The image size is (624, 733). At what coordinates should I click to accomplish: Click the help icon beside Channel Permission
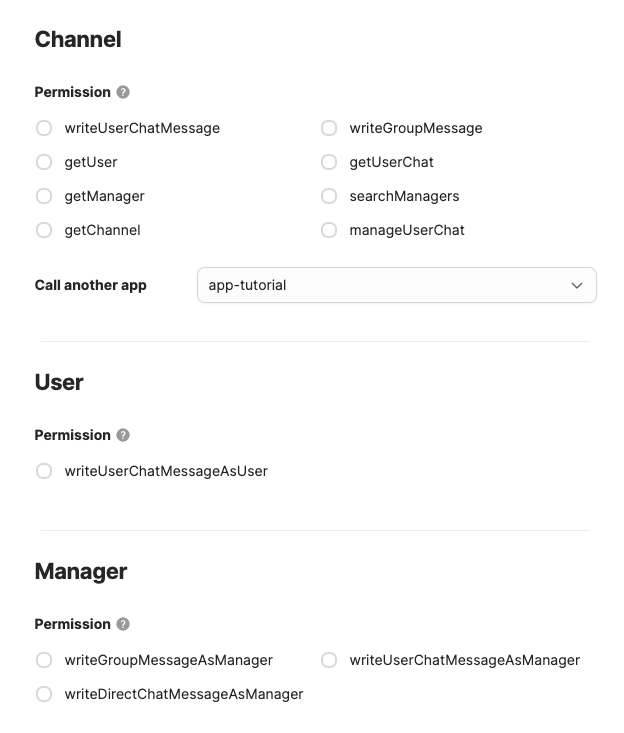[x=123, y=92]
